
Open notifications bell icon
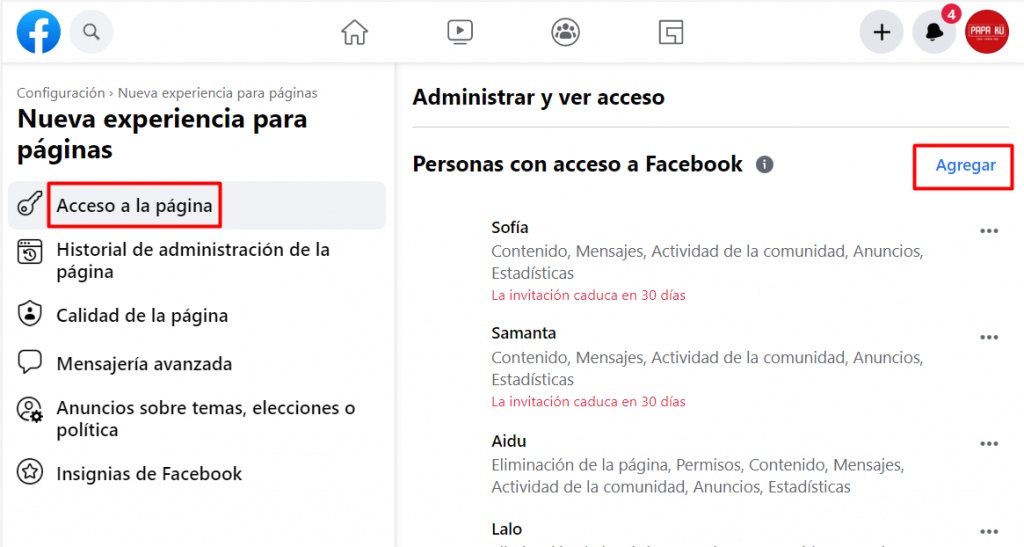(x=934, y=32)
